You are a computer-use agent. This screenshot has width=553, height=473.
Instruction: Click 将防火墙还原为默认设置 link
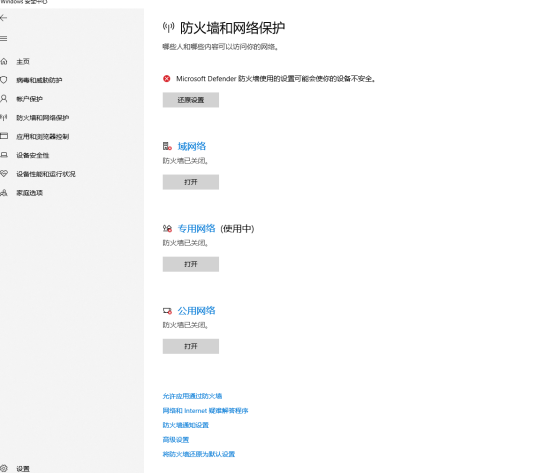(199, 454)
